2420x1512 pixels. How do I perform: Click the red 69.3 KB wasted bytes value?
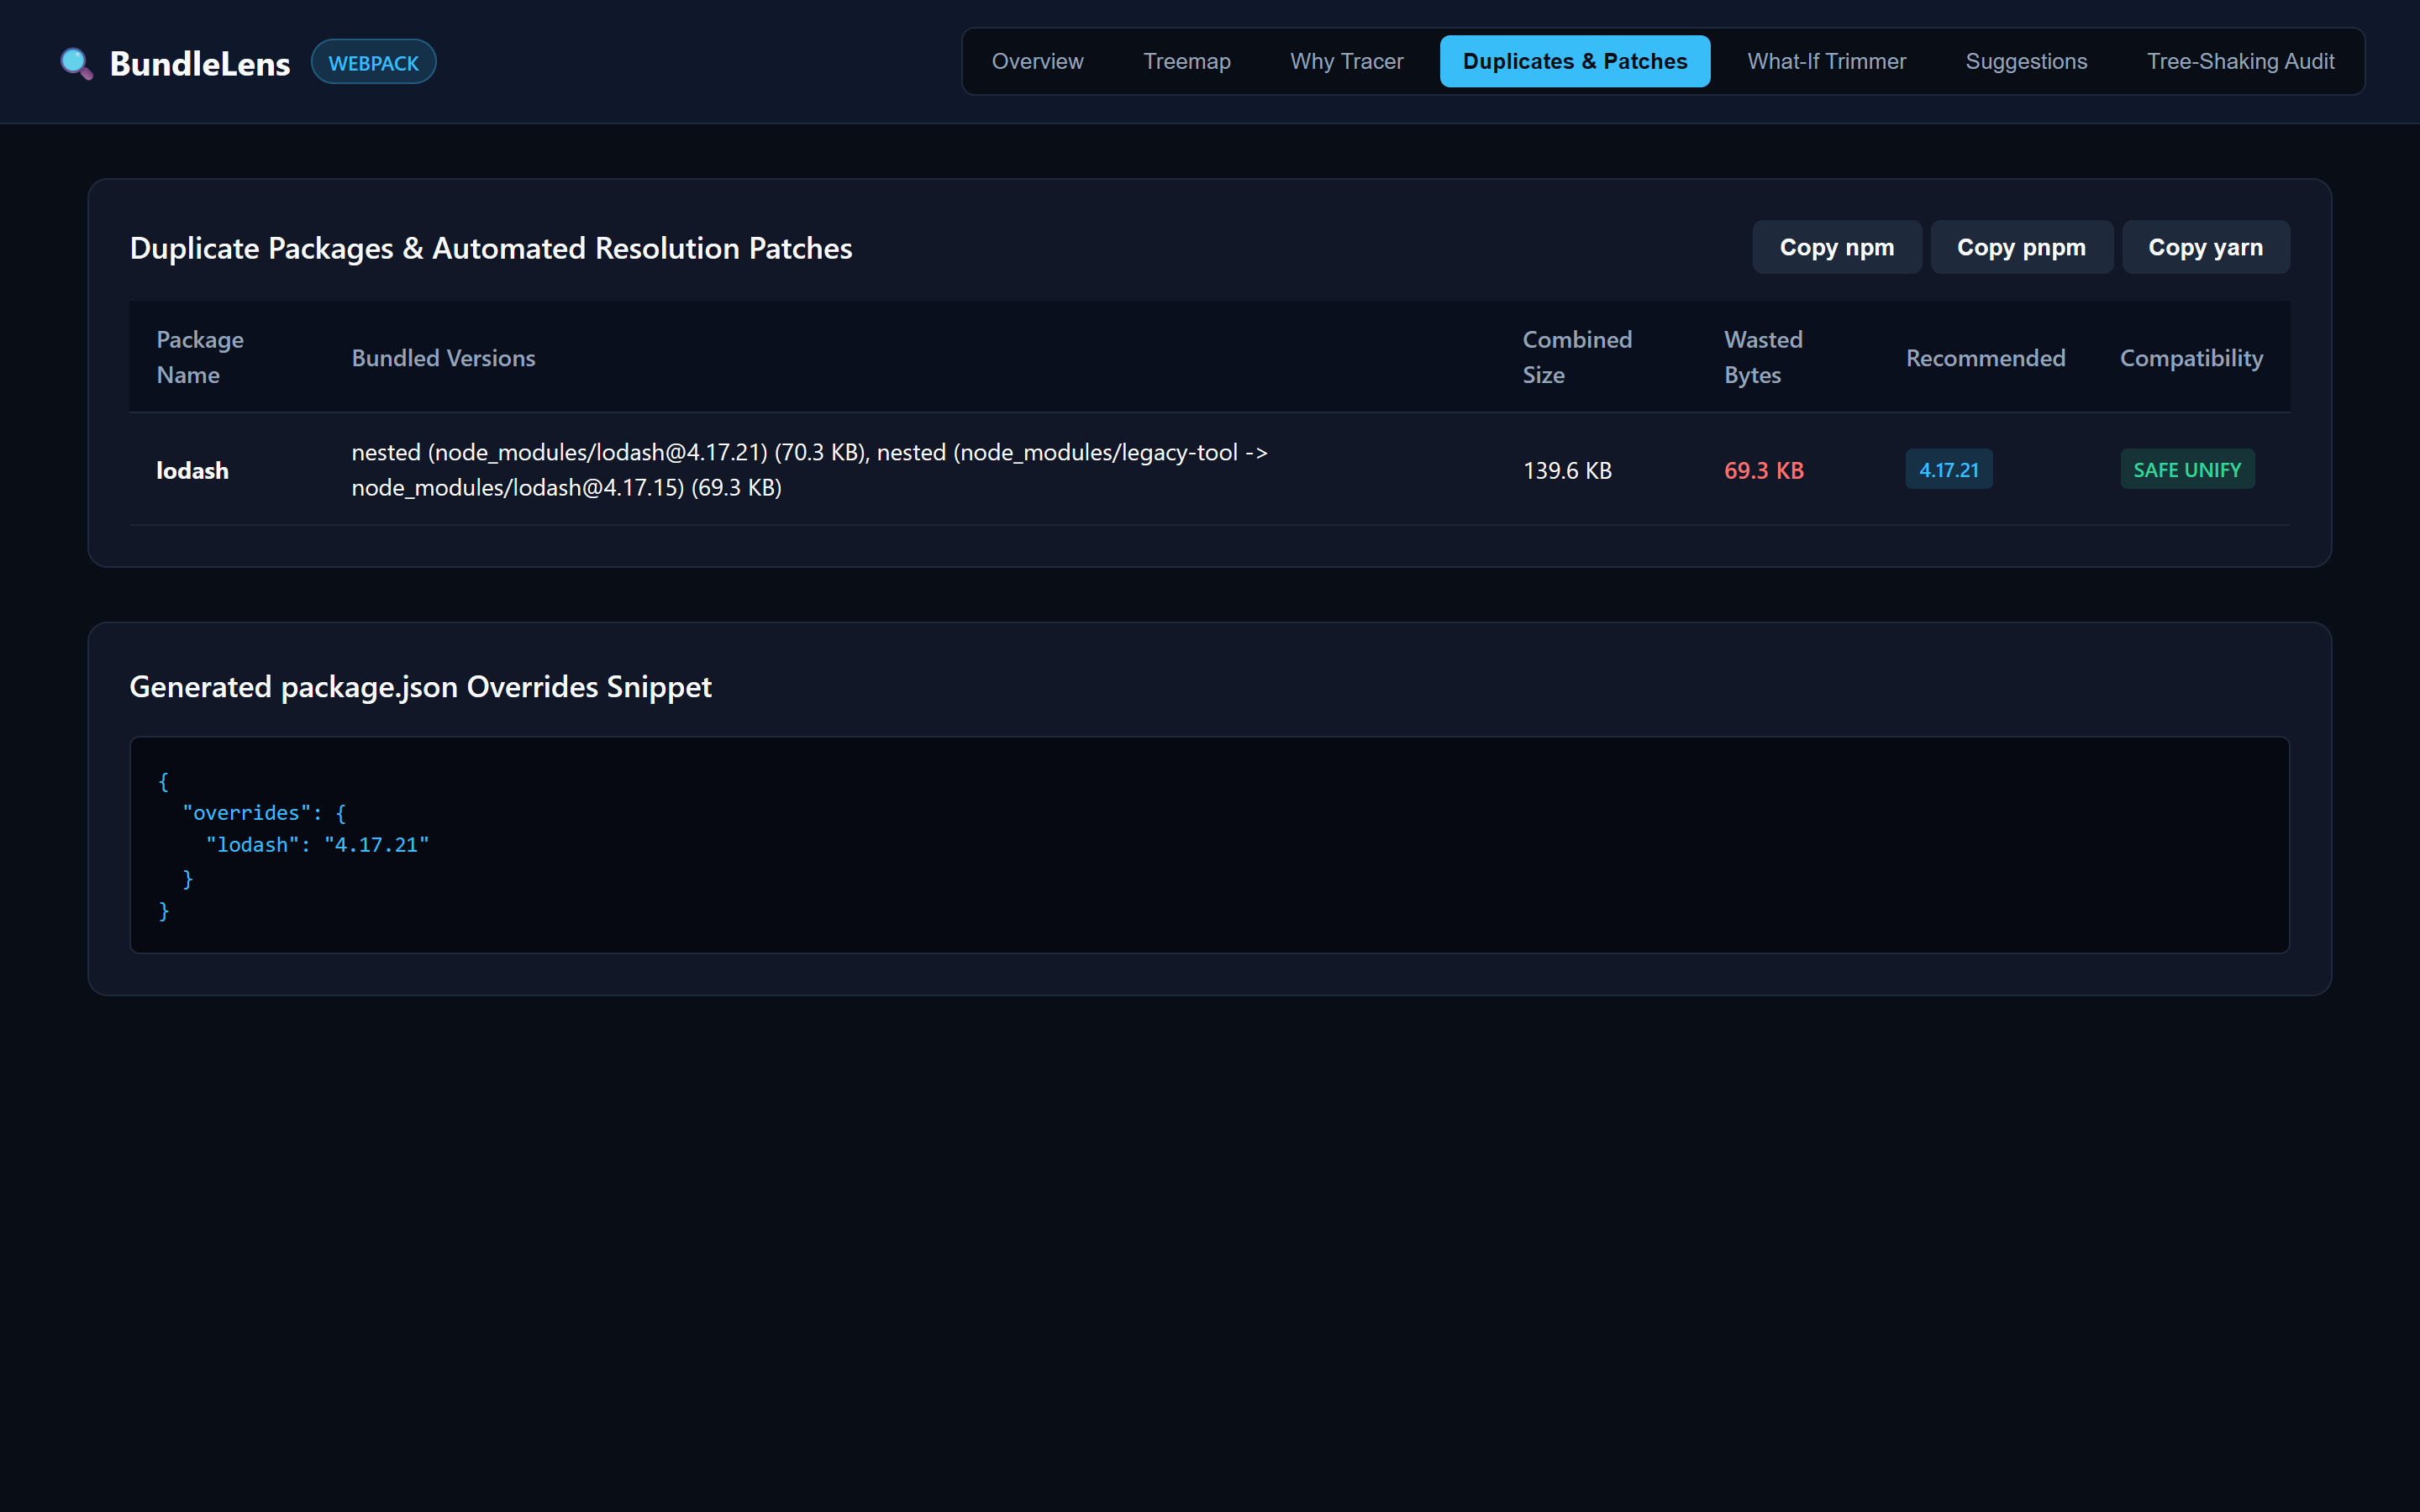click(1763, 470)
